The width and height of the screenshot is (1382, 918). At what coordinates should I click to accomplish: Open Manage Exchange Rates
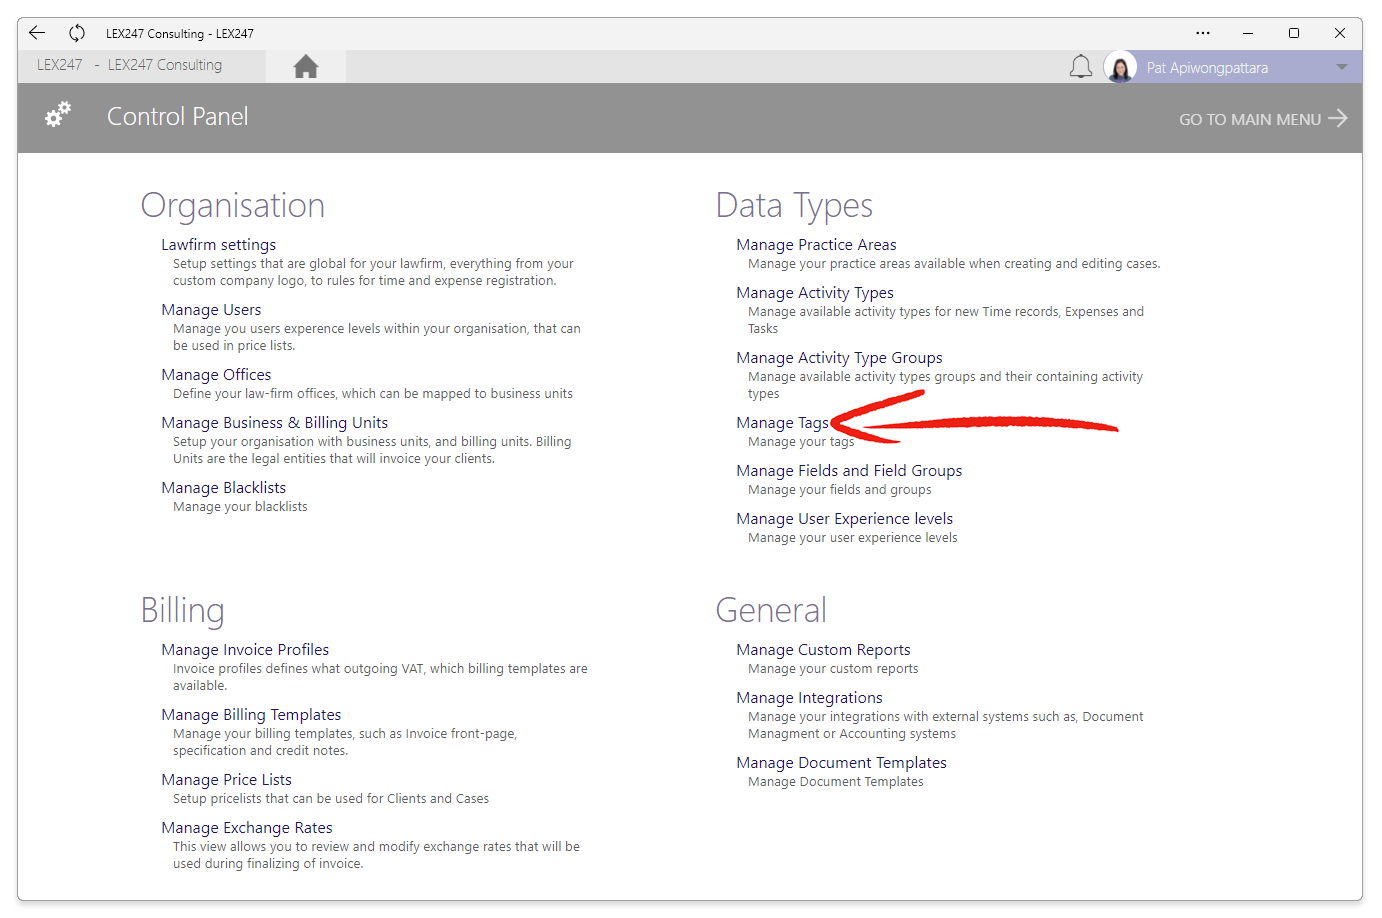[x=247, y=828]
